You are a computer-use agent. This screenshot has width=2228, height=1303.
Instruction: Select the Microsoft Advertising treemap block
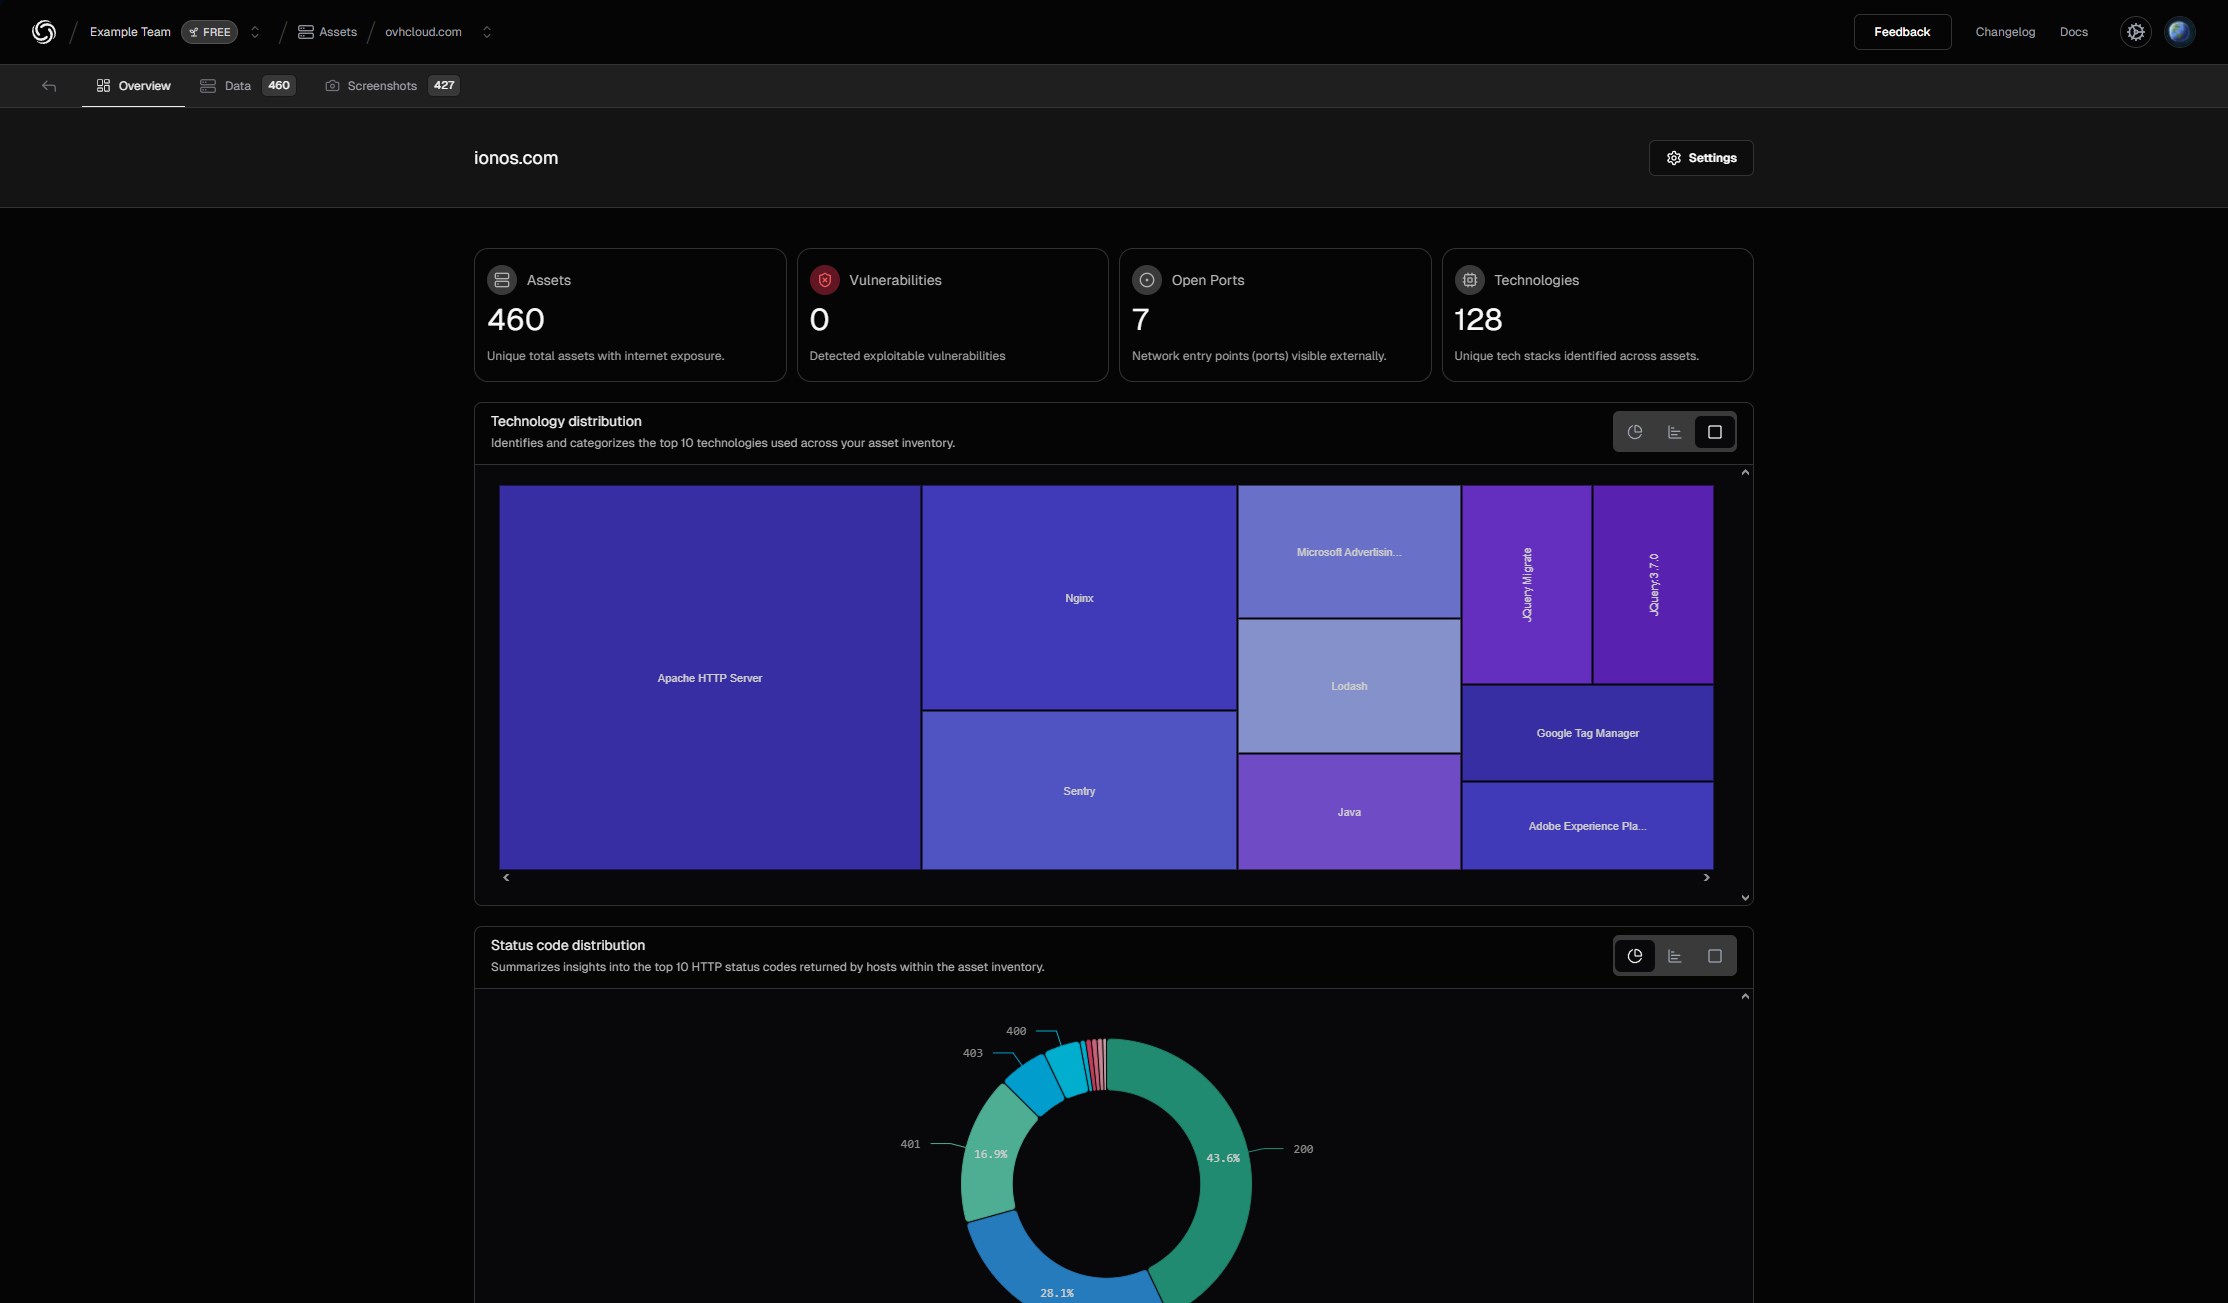[1349, 552]
